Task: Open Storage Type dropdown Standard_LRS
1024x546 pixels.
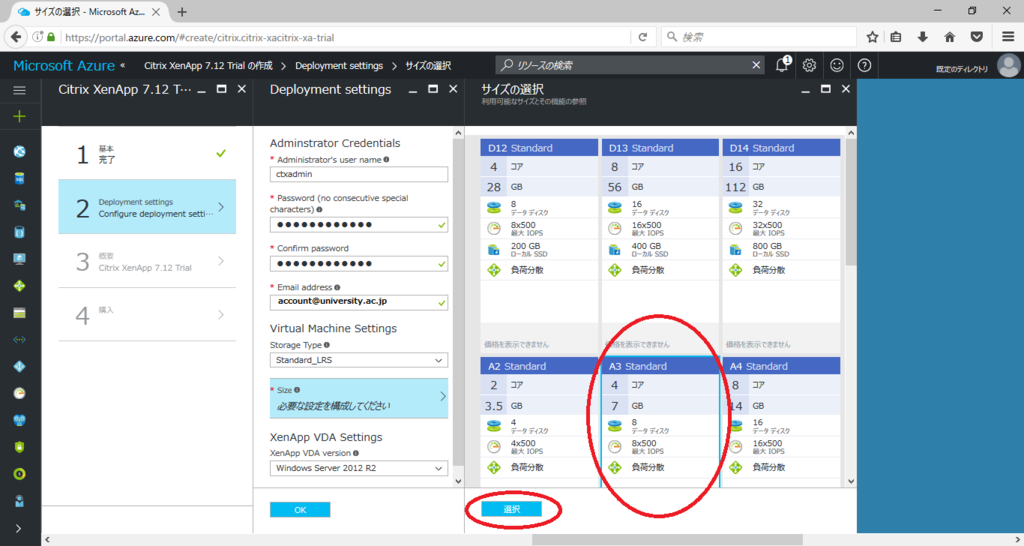Action: coord(359,360)
